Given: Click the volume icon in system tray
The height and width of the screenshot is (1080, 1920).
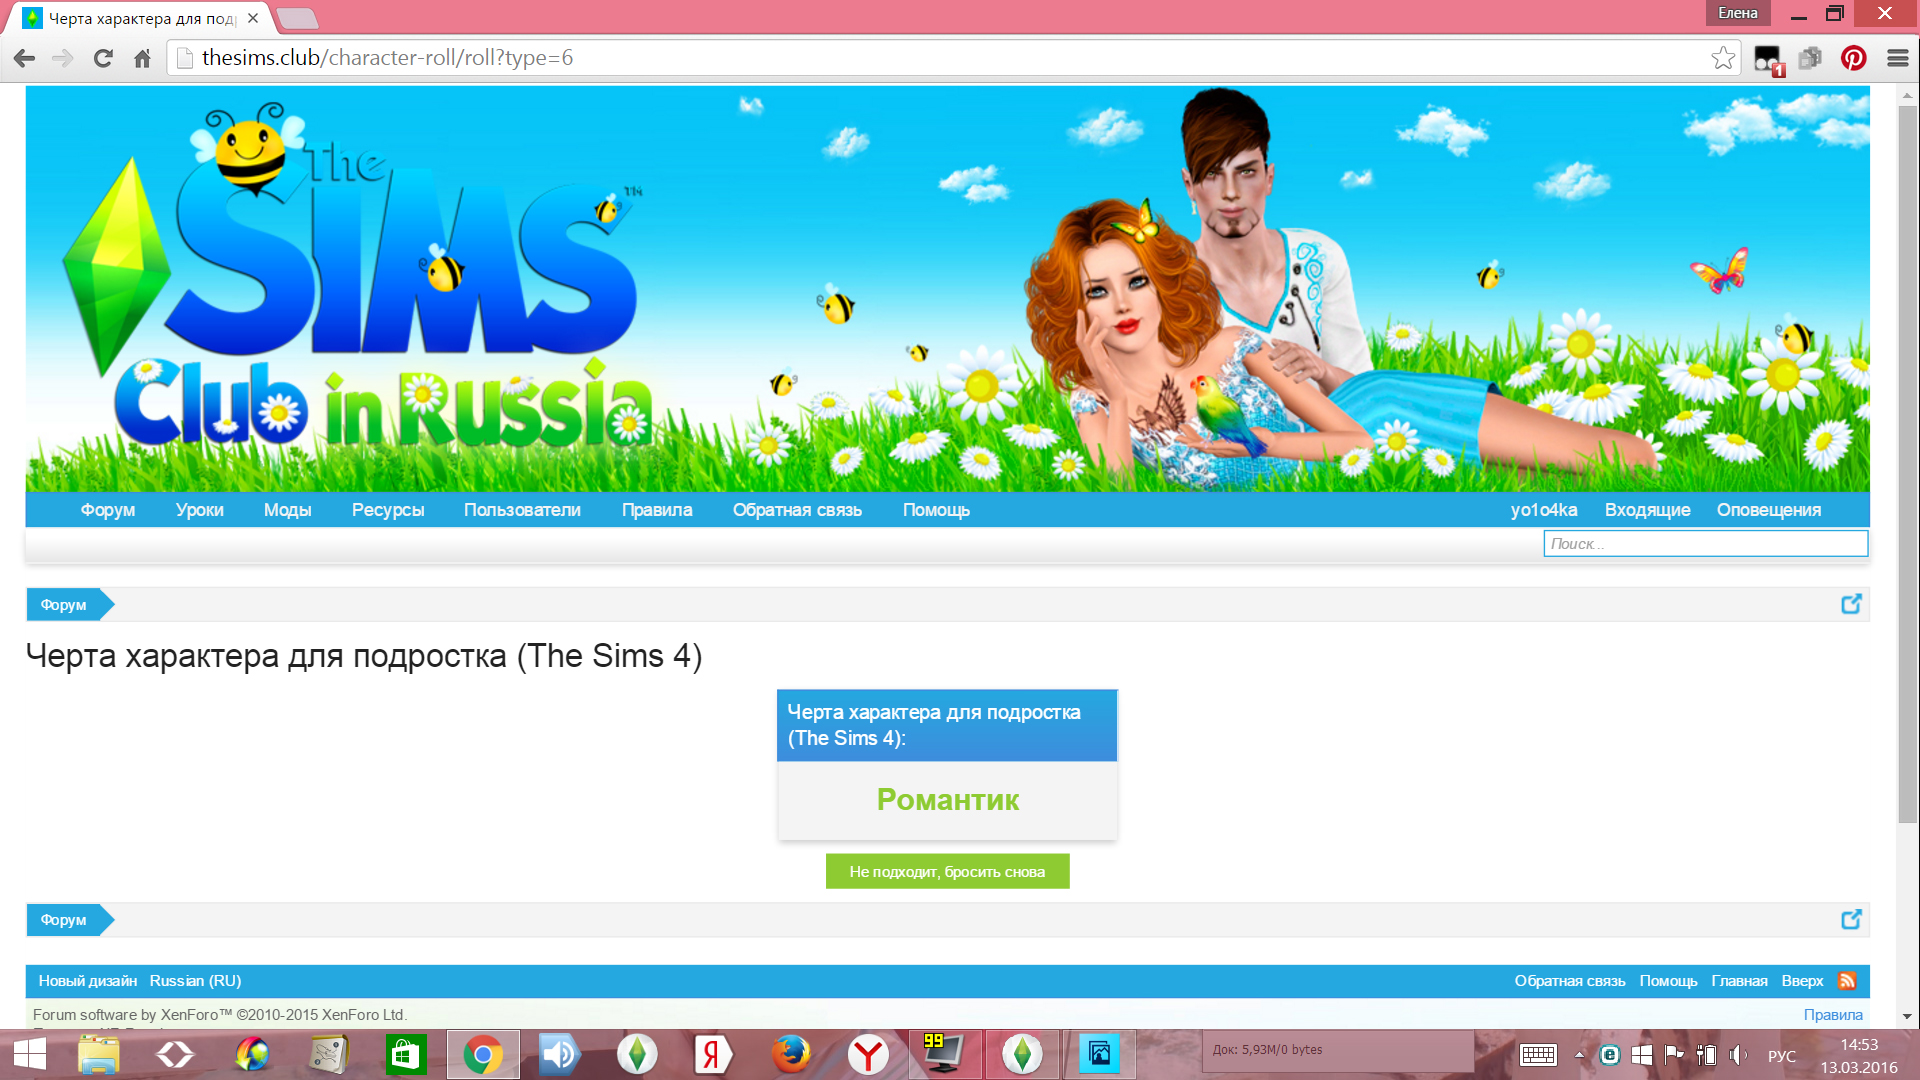Looking at the screenshot, I should pos(1739,1055).
